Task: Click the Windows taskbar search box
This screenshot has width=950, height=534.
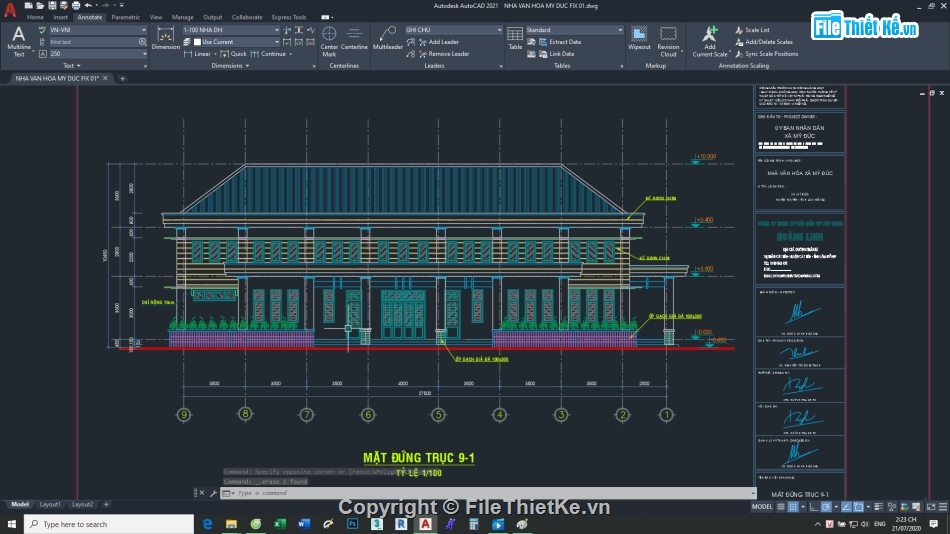Action: click(109, 524)
